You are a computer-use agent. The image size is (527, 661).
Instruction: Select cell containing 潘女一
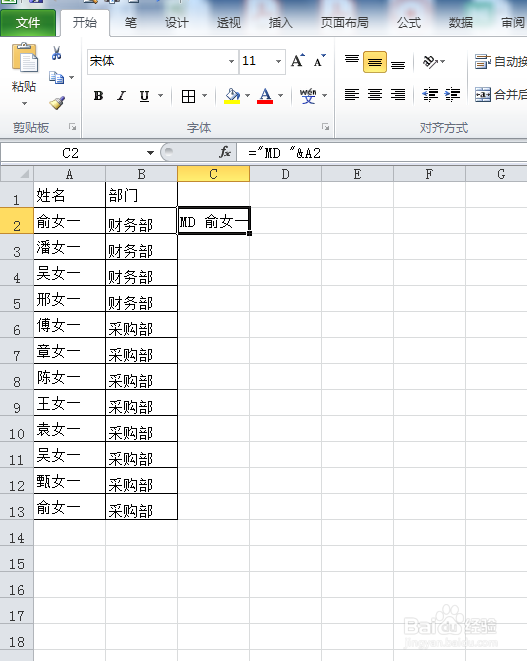pyautogui.click(x=70, y=247)
